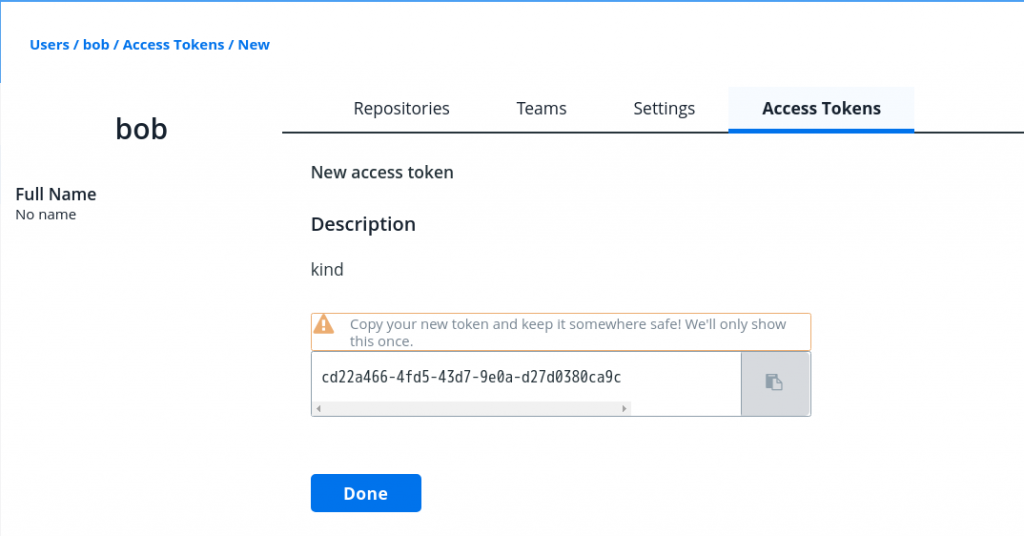1024x536 pixels.
Task: Click the New breadcrumb link
Action: (253, 44)
